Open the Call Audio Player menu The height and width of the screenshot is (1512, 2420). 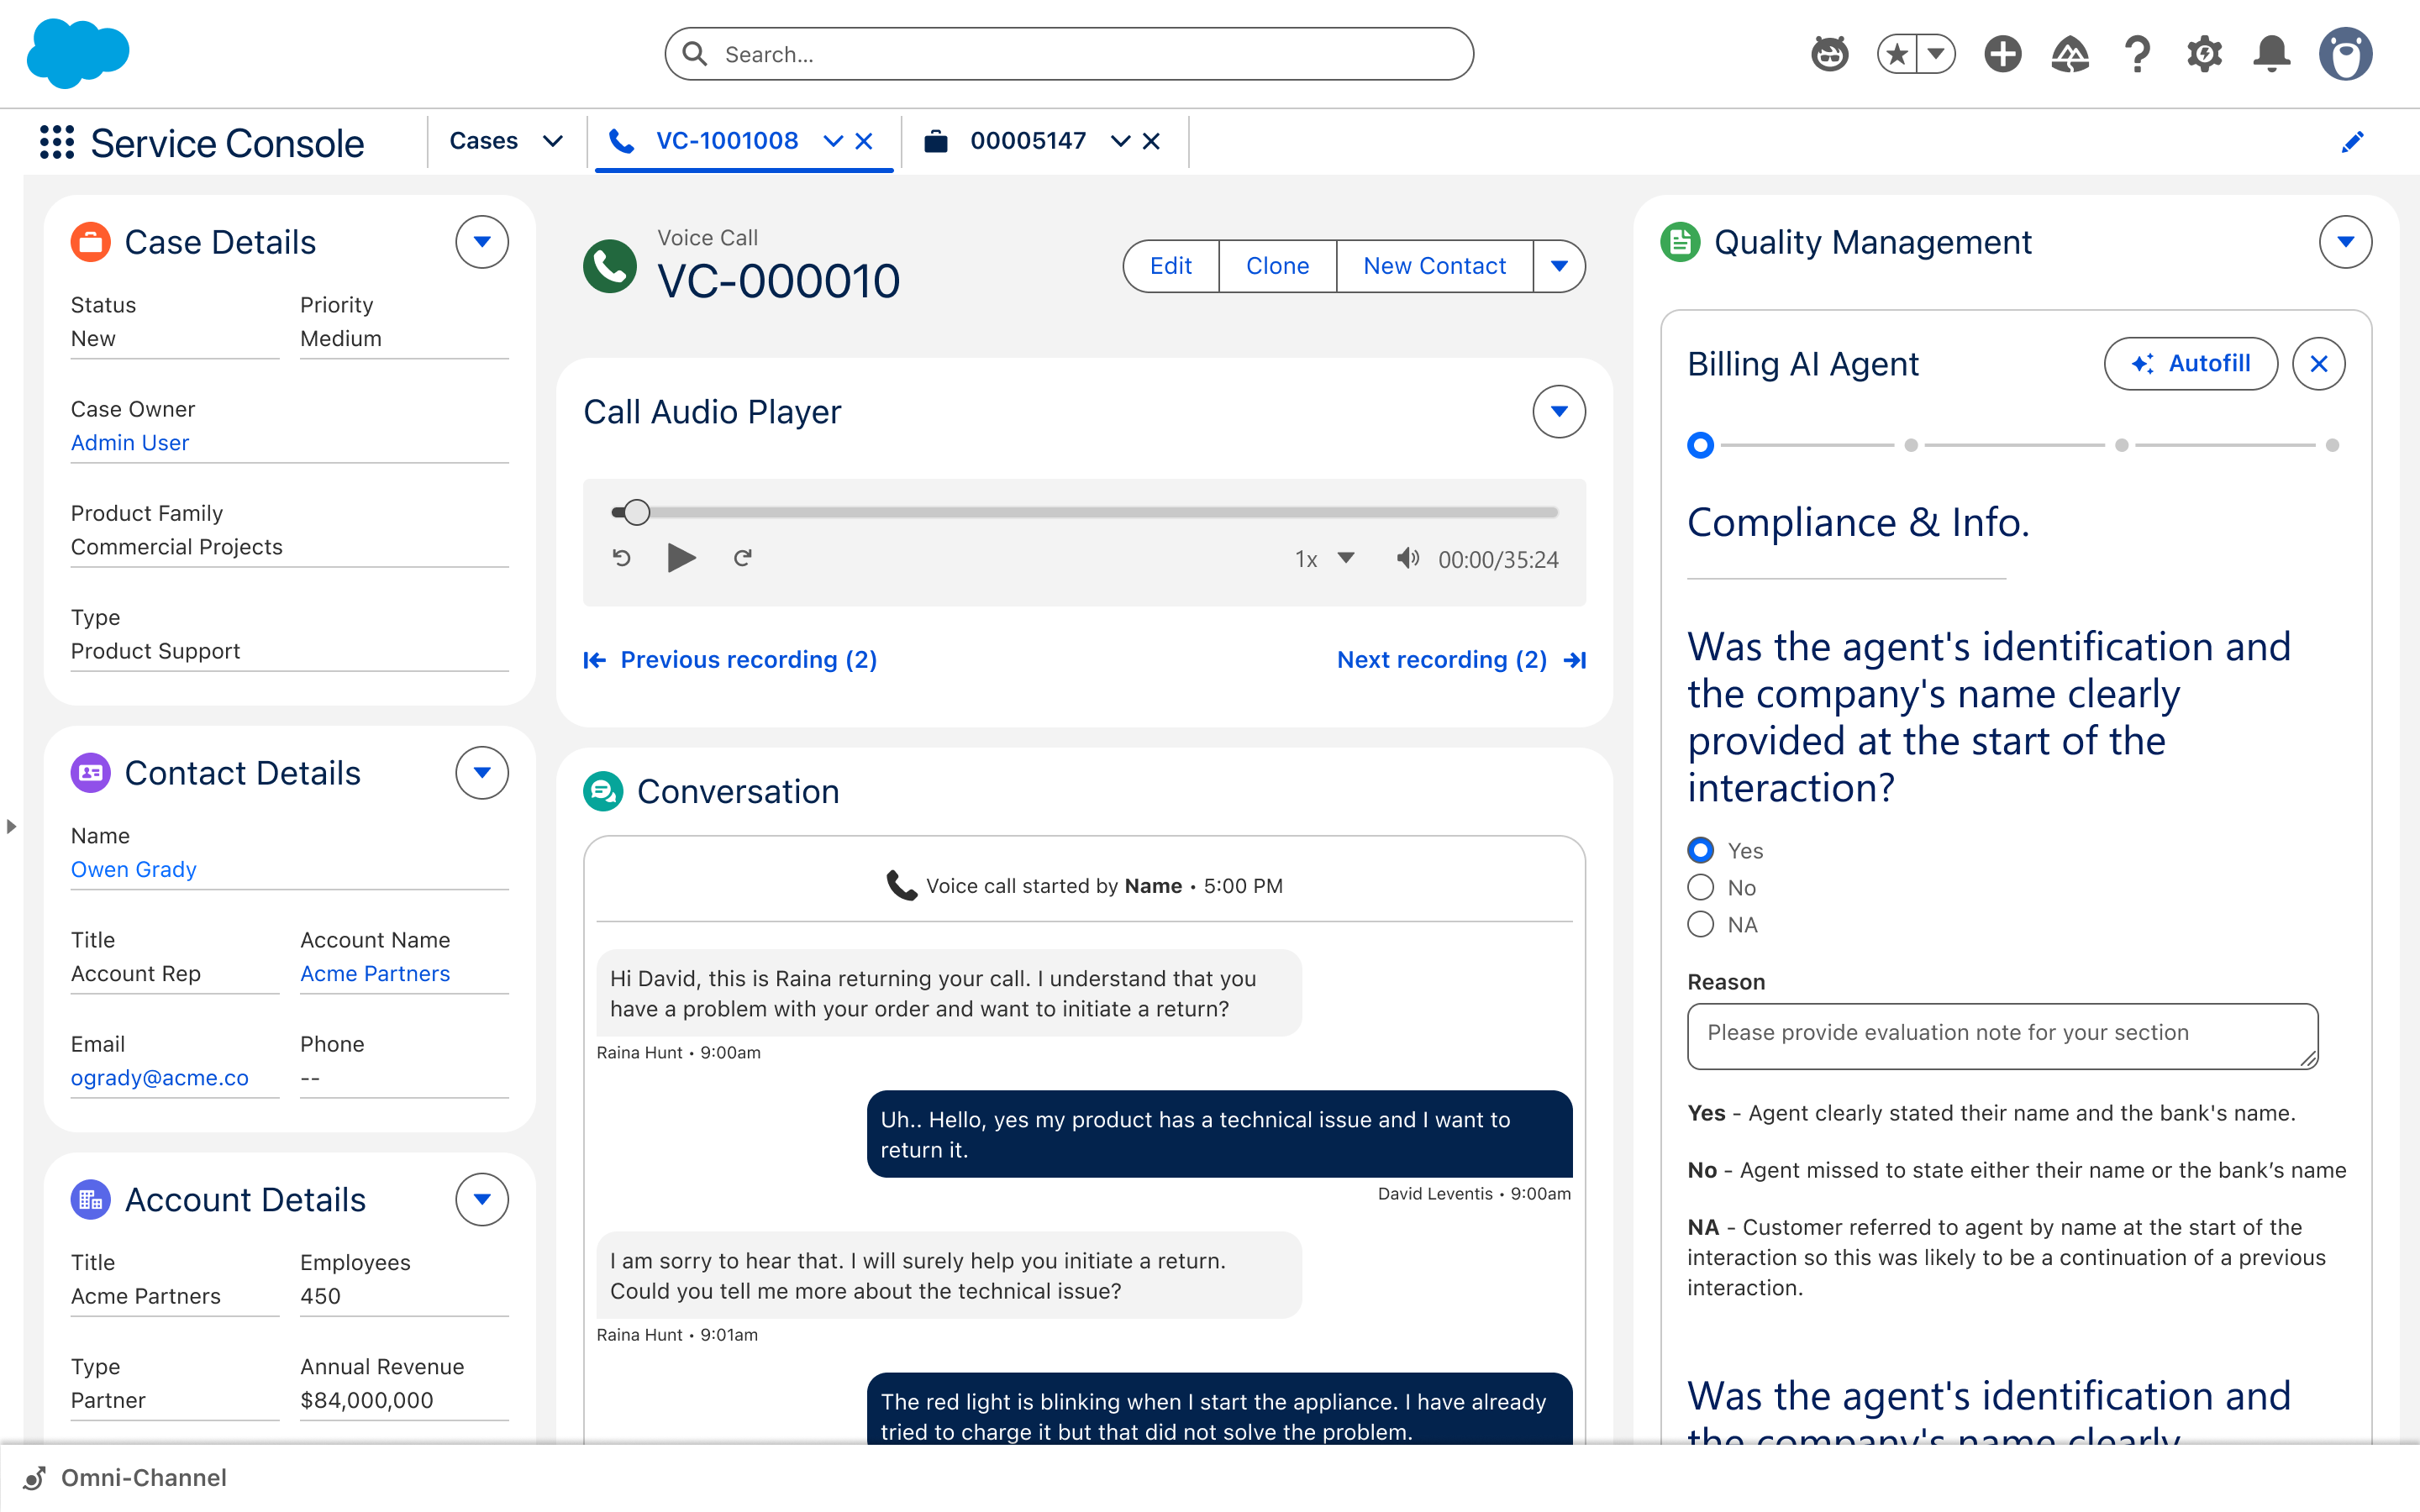tap(1559, 412)
